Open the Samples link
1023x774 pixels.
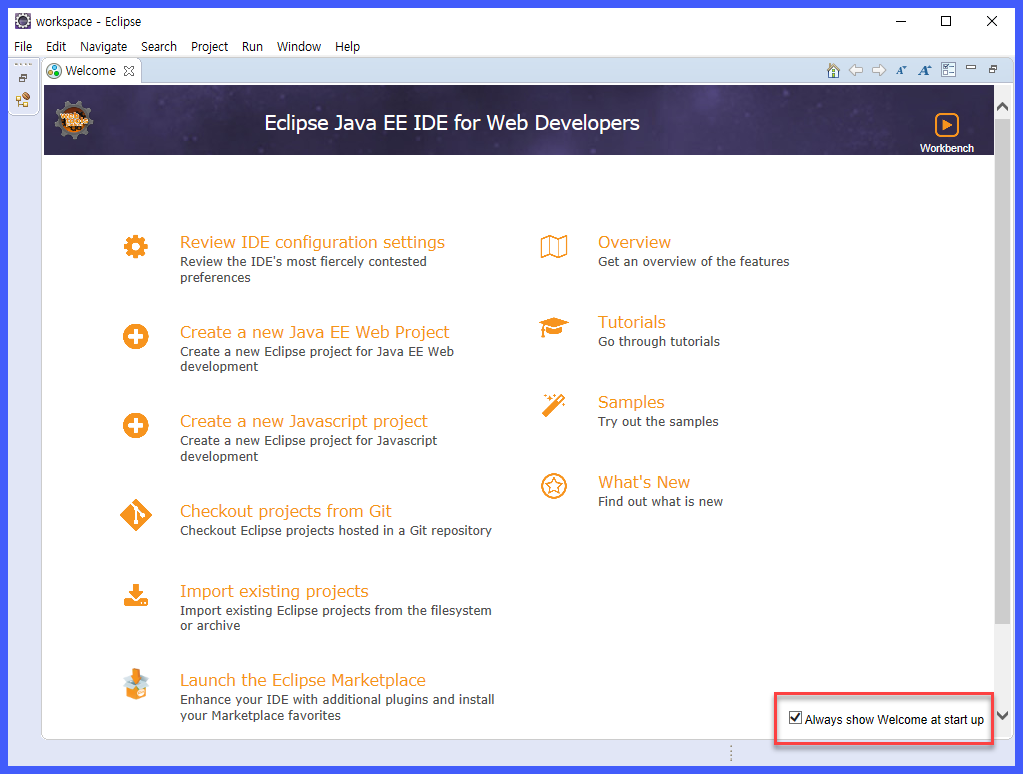[x=631, y=402]
